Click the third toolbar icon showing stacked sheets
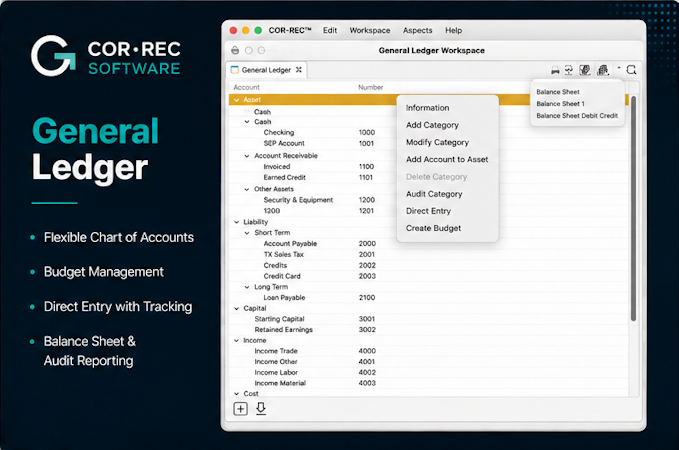This screenshot has width=679, height=450. pos(585,70)
